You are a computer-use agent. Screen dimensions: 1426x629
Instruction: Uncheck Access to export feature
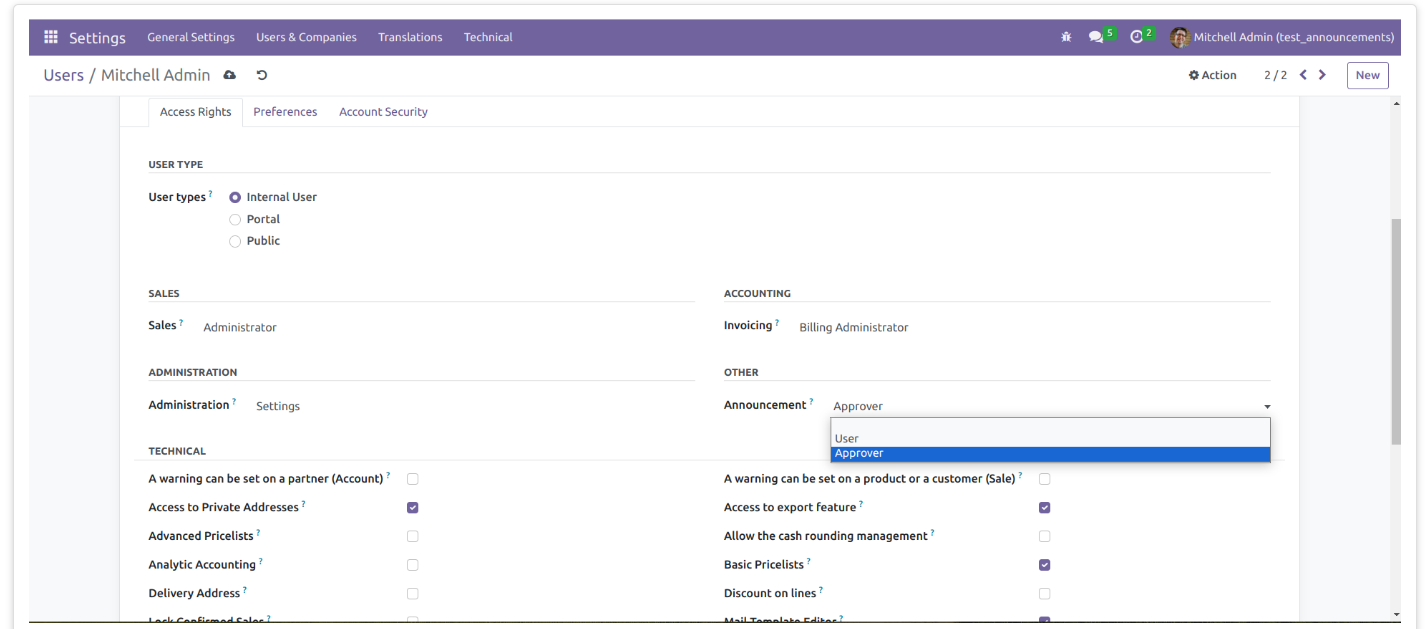[1045, 508]
